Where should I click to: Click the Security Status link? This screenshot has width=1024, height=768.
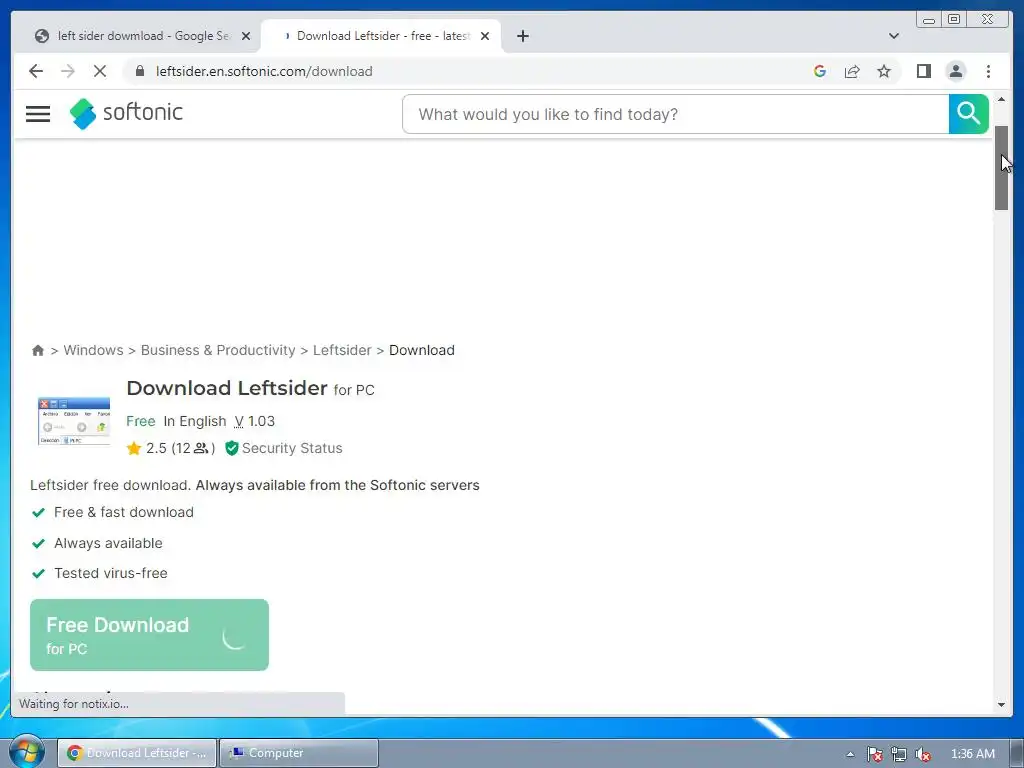pyautogui.click(x=292, y=448)
